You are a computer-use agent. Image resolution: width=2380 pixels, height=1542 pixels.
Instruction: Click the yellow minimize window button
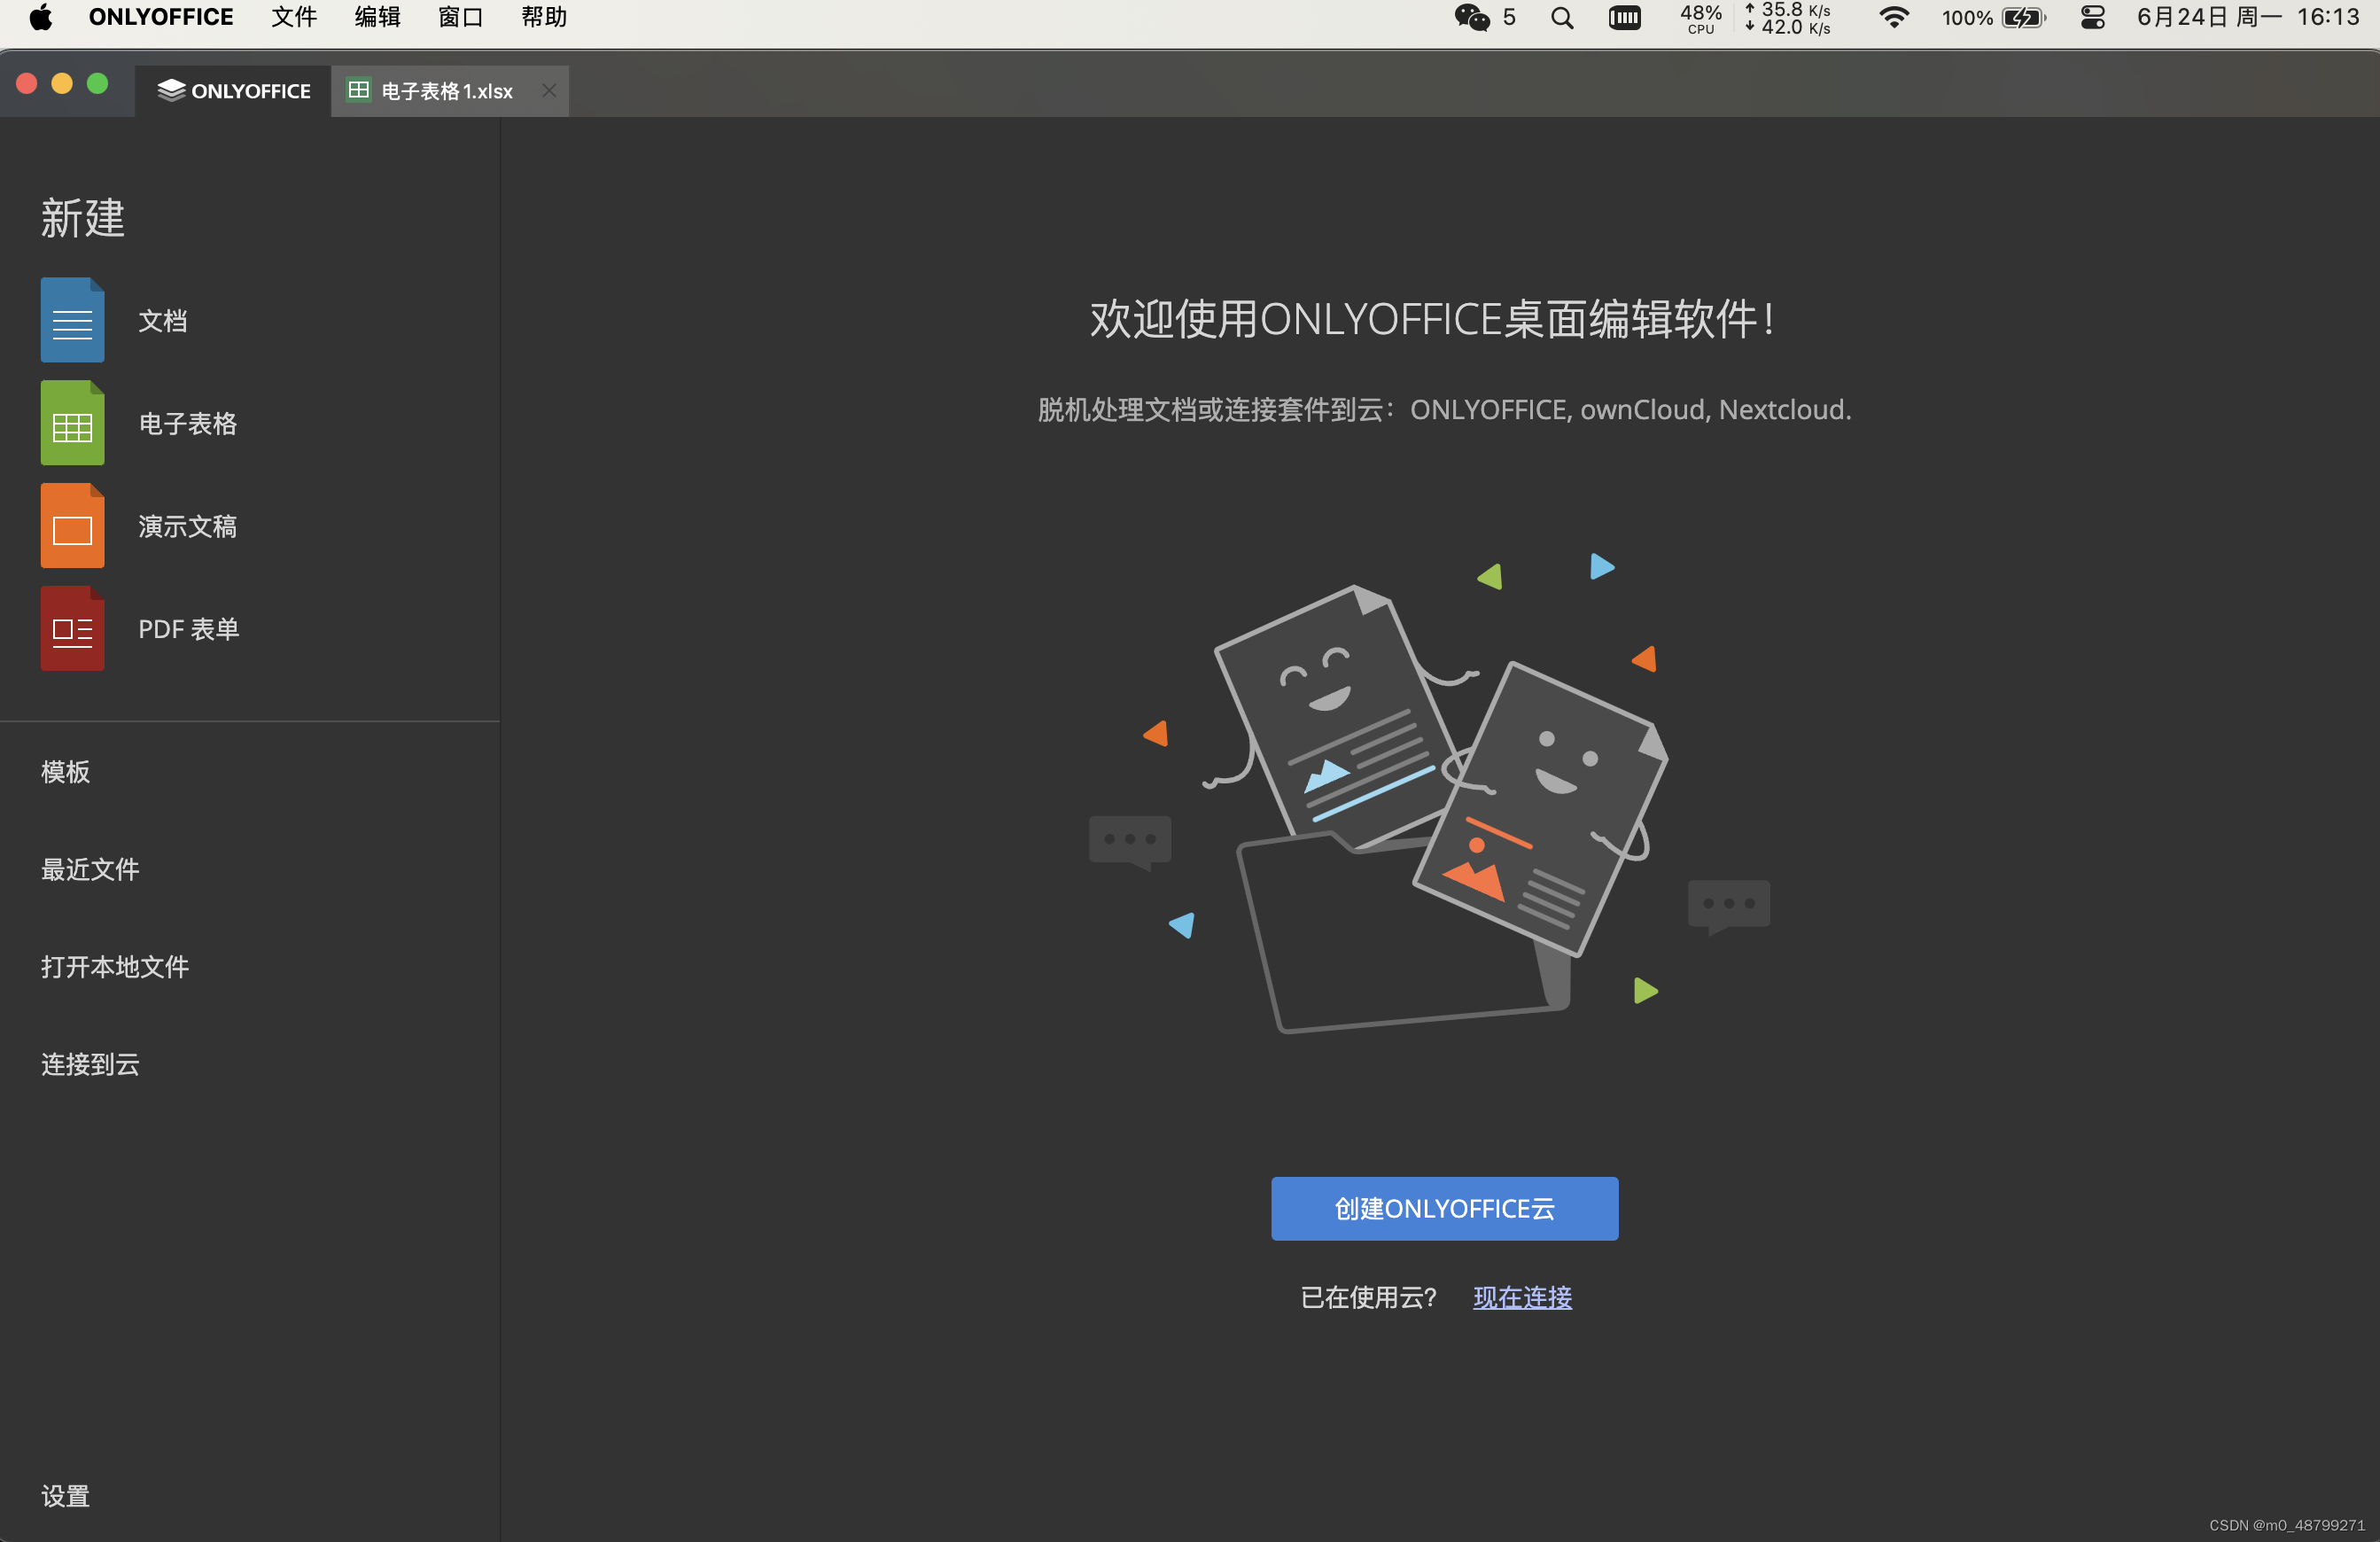click(62, 84)
